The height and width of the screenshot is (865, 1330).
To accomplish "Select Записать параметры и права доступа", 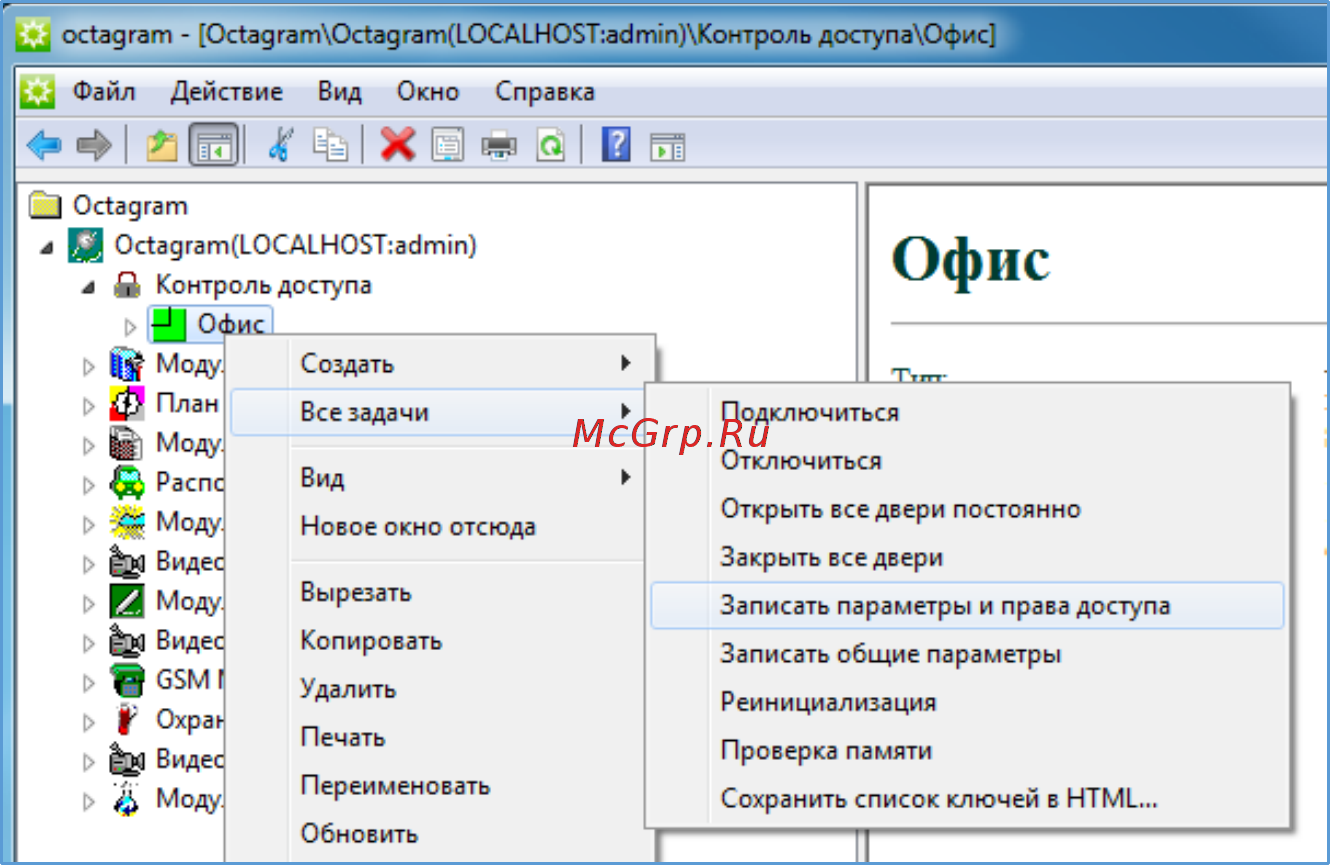I will [x=967, y=606].
